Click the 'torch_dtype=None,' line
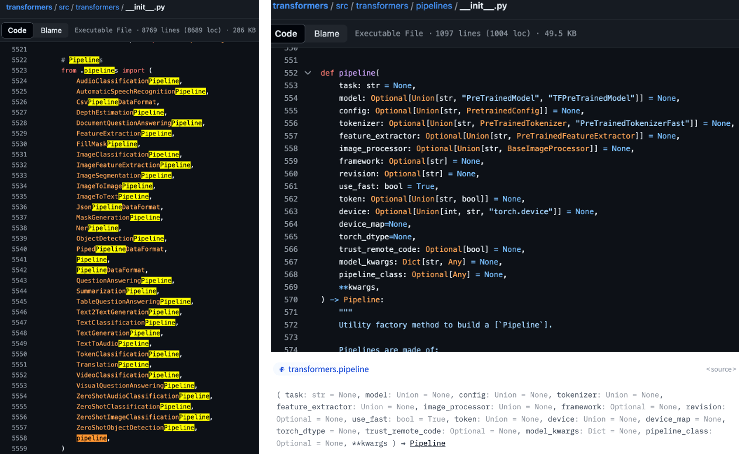The height and width of the screenshot is (454, 739). 377,237
